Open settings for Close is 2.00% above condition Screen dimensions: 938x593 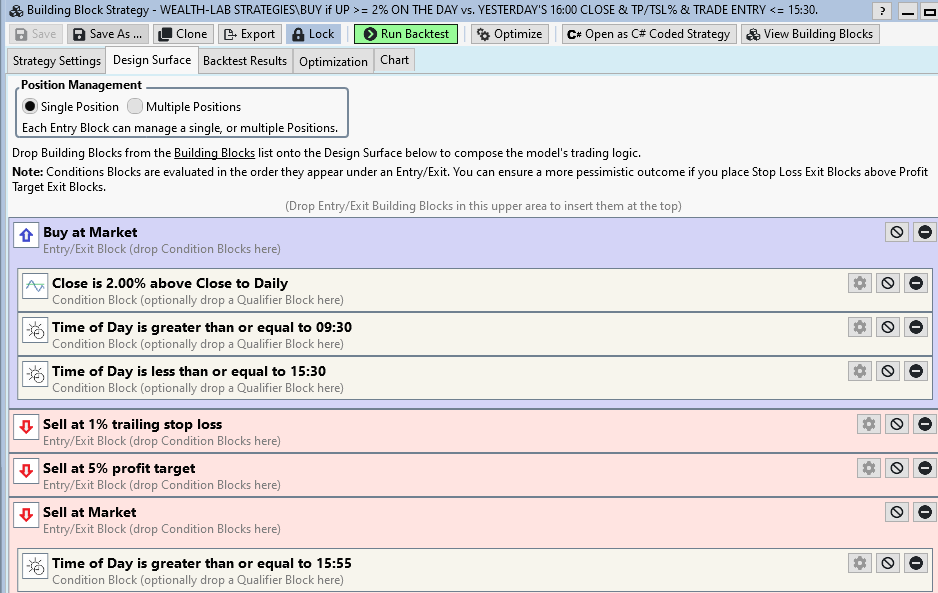pyautogui.click(x=860, y=283)
